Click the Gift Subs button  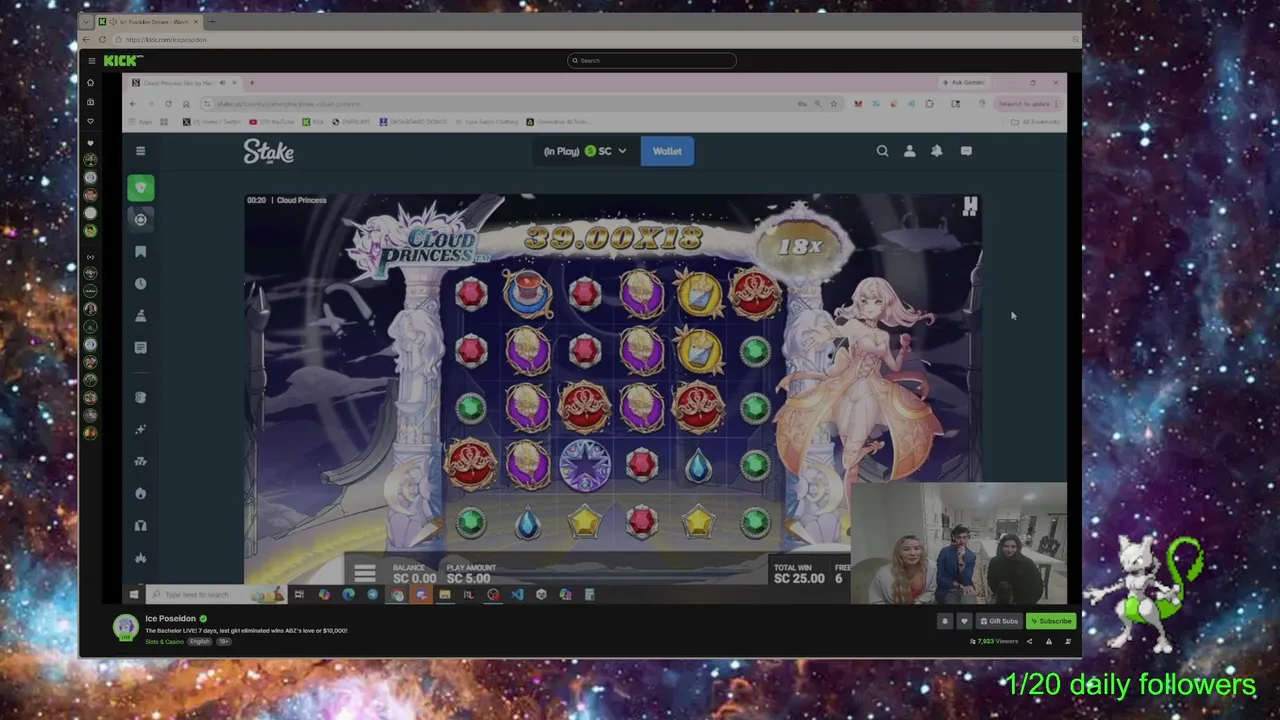[999, 621]
